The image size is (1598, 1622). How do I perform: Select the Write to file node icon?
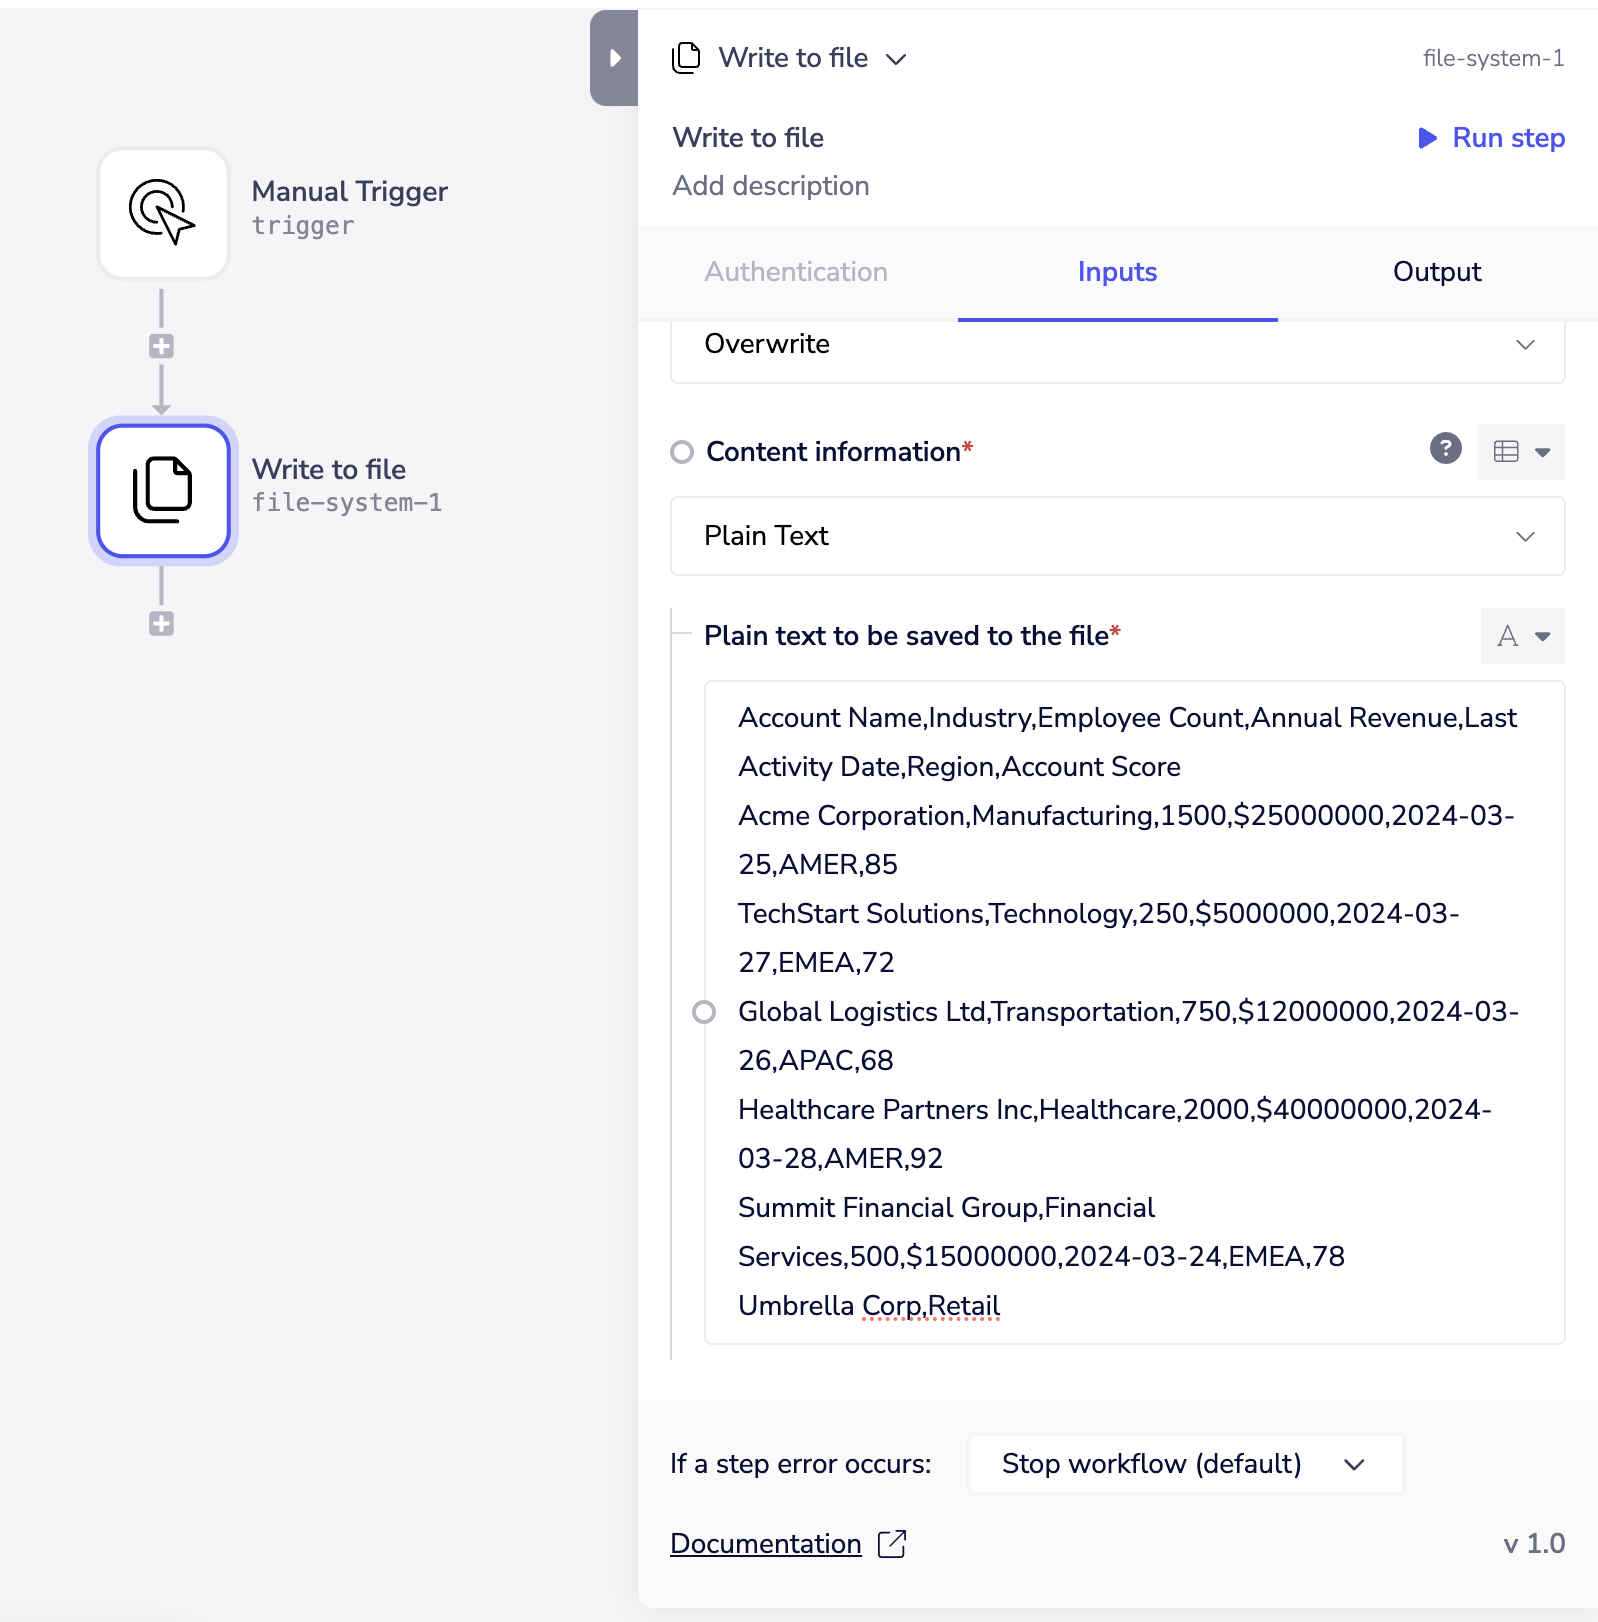[x=163, y=490]
